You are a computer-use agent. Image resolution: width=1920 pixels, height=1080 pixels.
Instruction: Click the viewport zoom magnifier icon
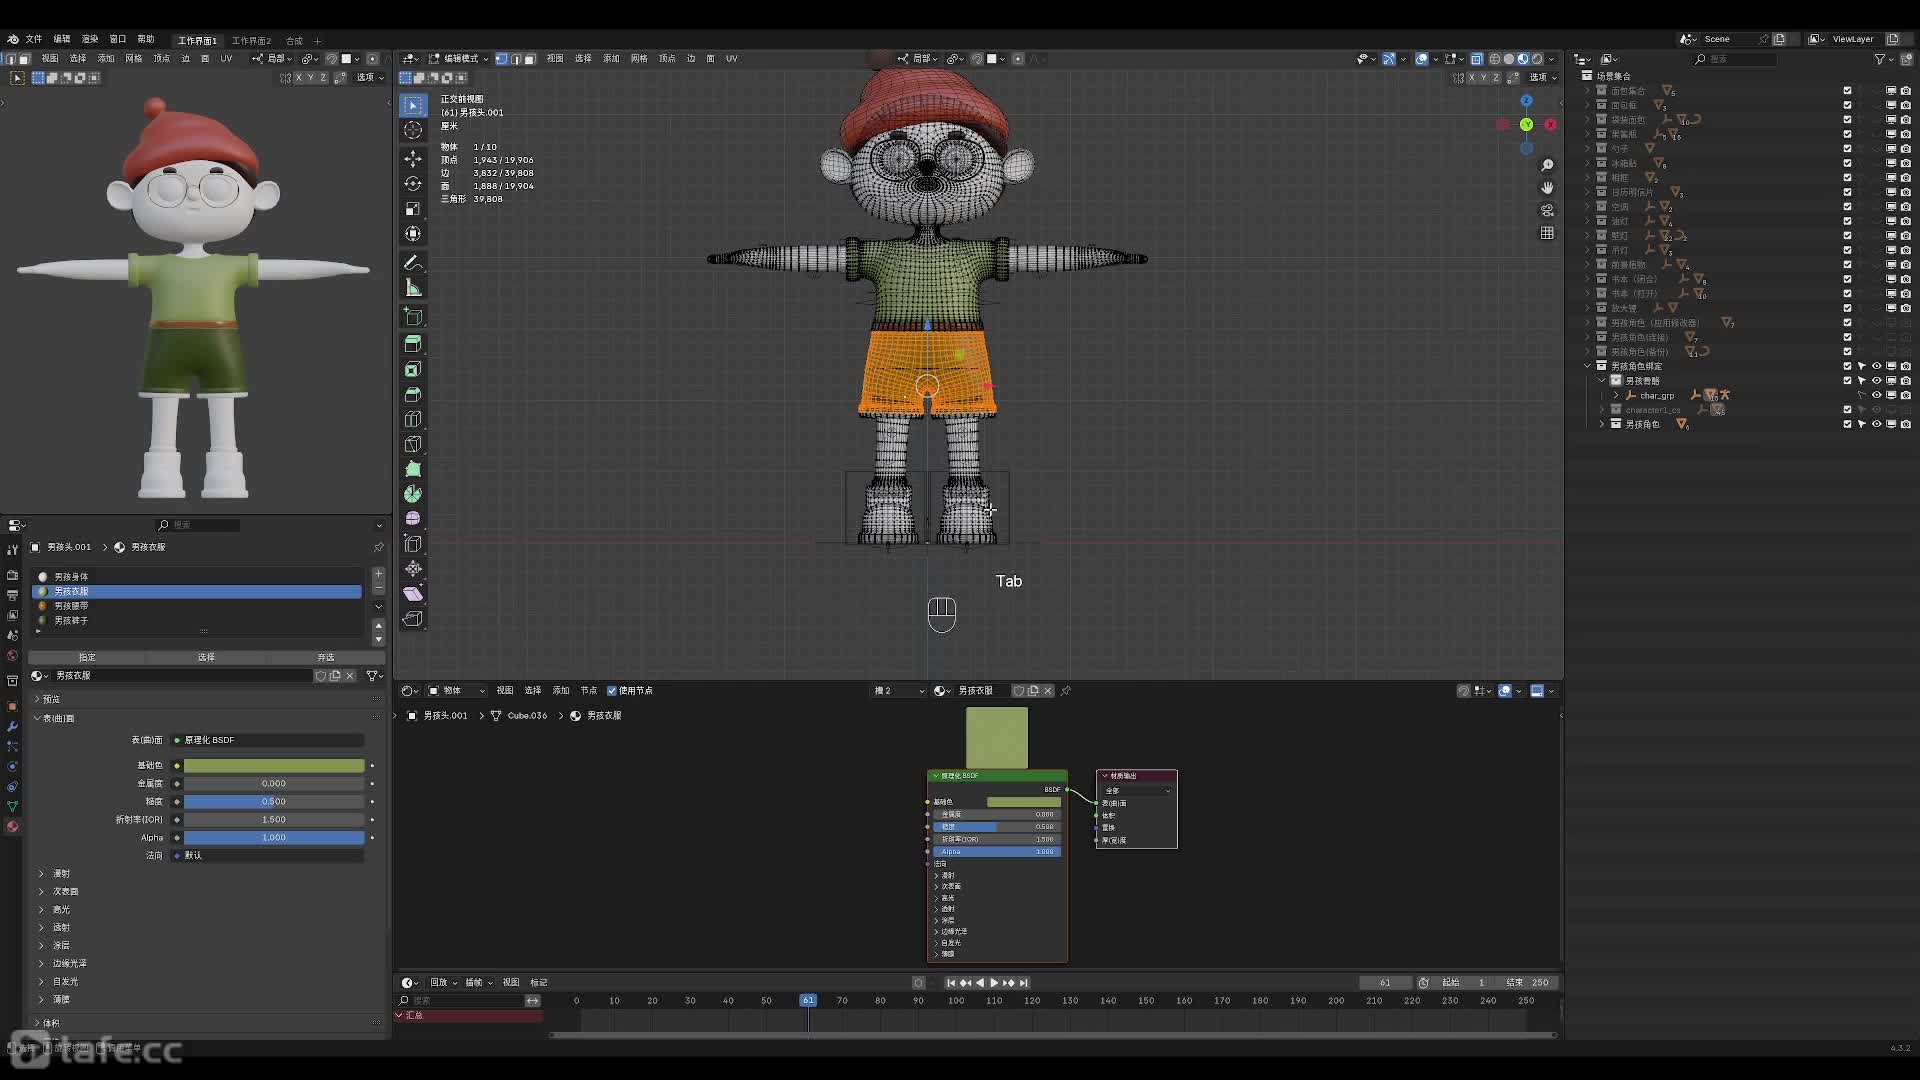1547,165
